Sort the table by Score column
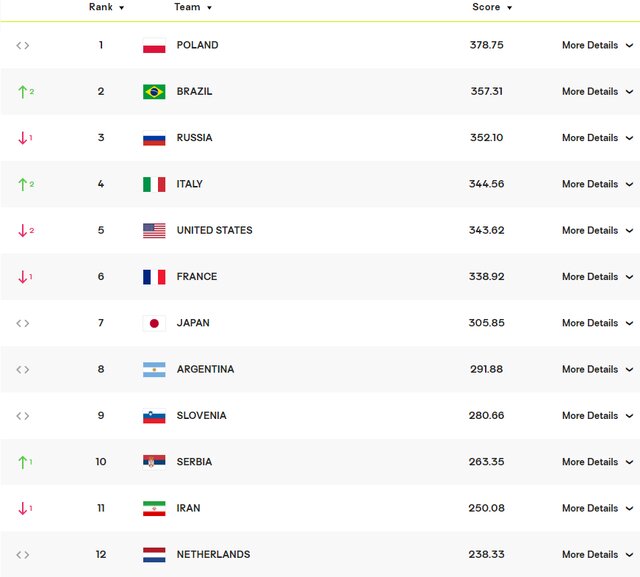640x577 pixels. coord(491,7)
